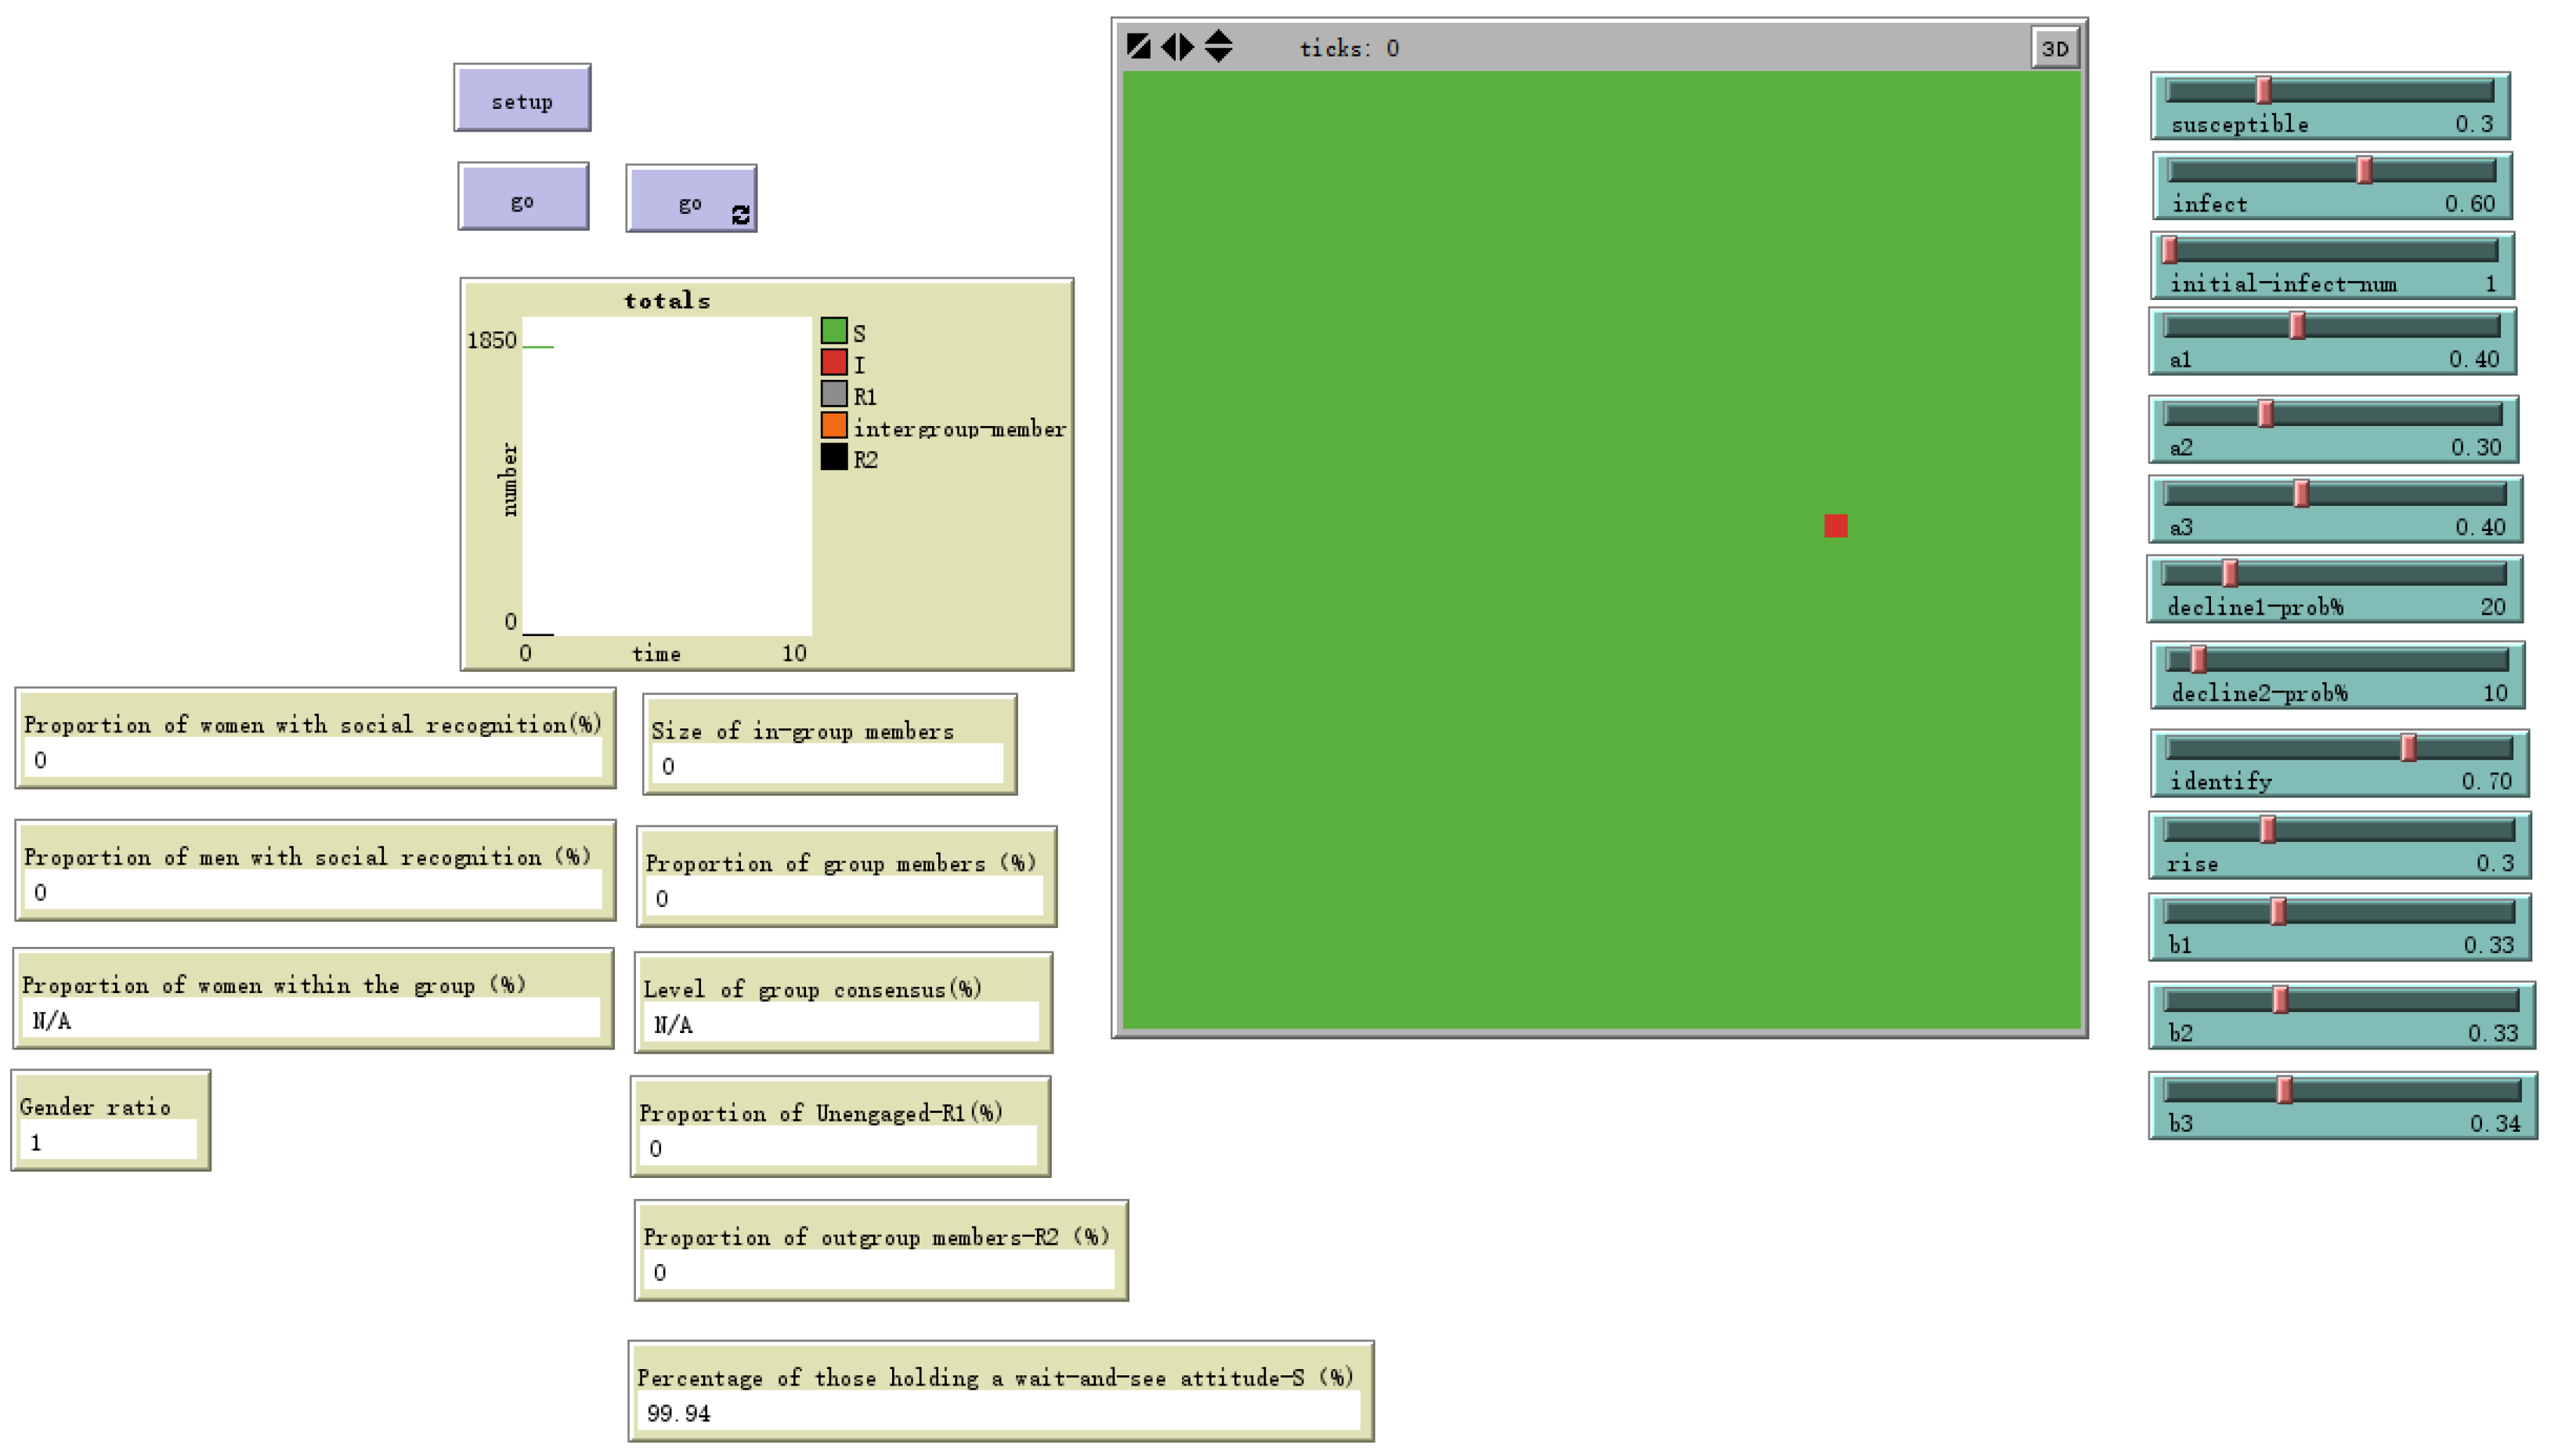The width and height of the screenshot is (2551, 1456).
Task: Click the orange intergroup-member legend swatch
Action: [x=833, y=426]
